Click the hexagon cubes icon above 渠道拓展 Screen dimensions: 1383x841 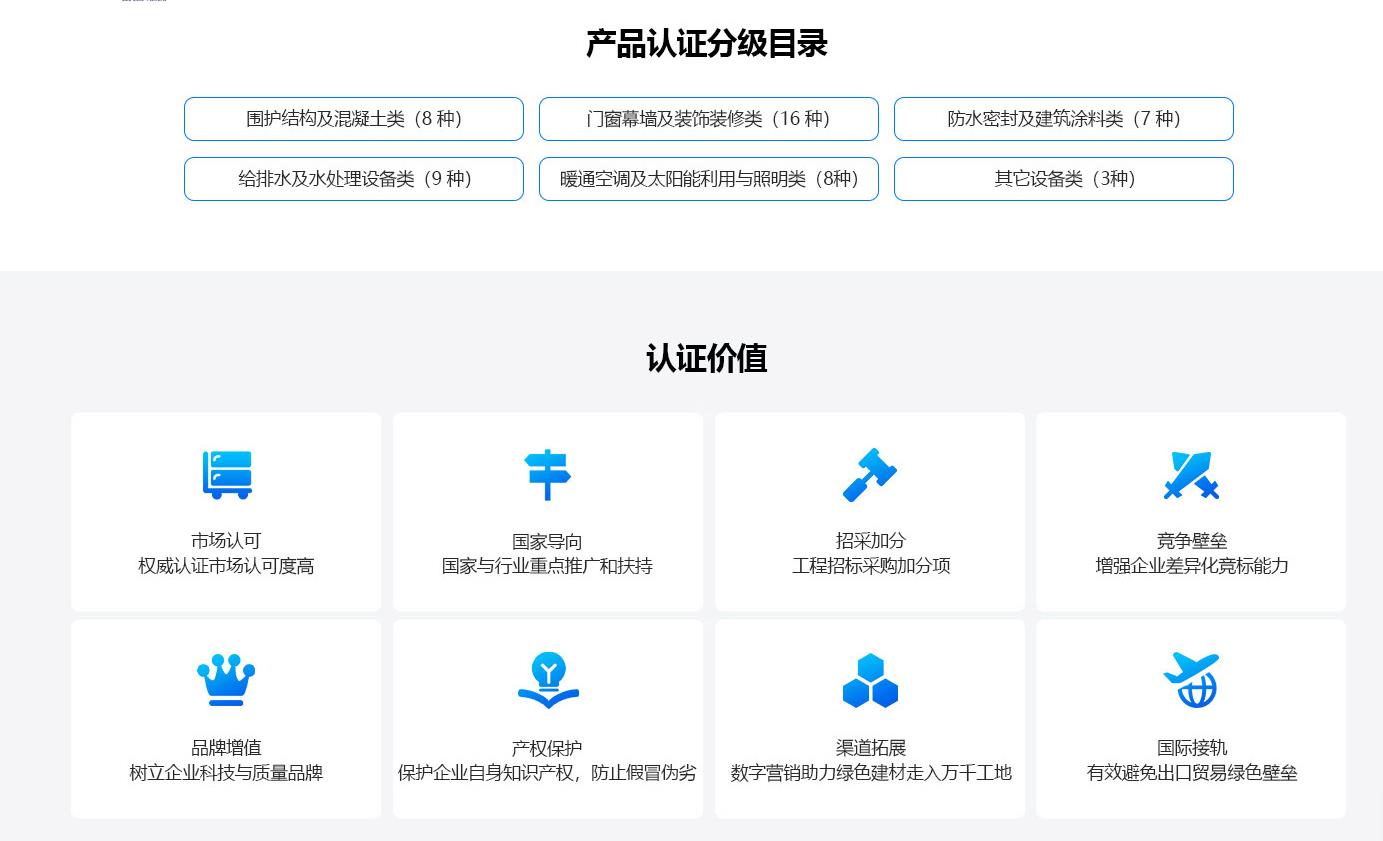870,681
